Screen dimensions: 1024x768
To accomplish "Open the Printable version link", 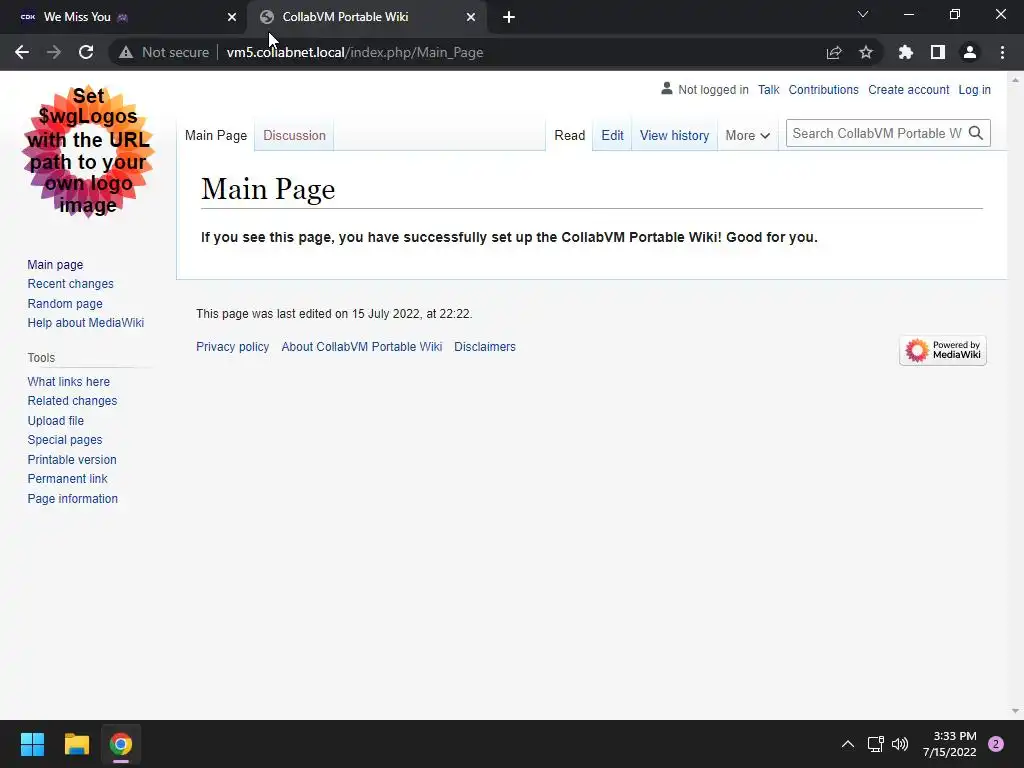I will click(72, 459).
